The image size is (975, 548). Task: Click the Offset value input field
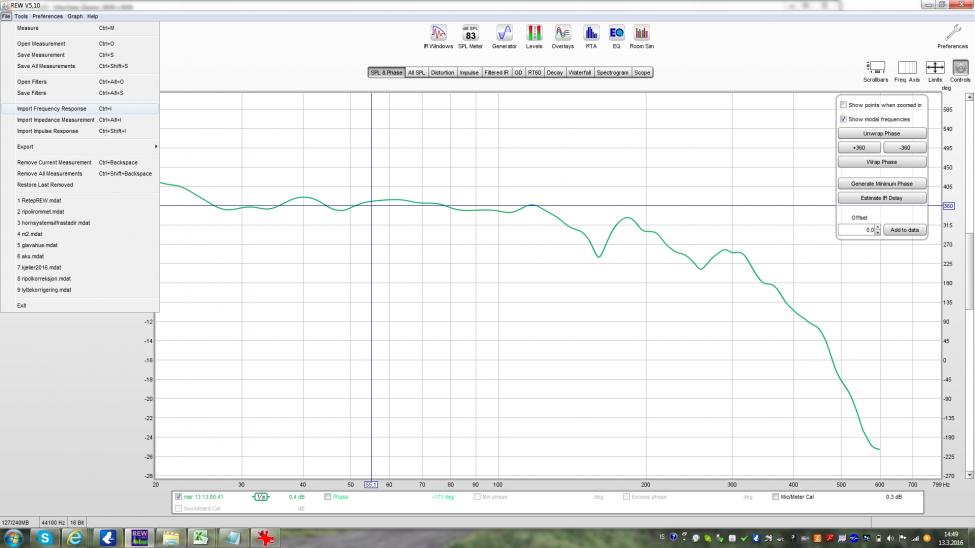[859, 230]
